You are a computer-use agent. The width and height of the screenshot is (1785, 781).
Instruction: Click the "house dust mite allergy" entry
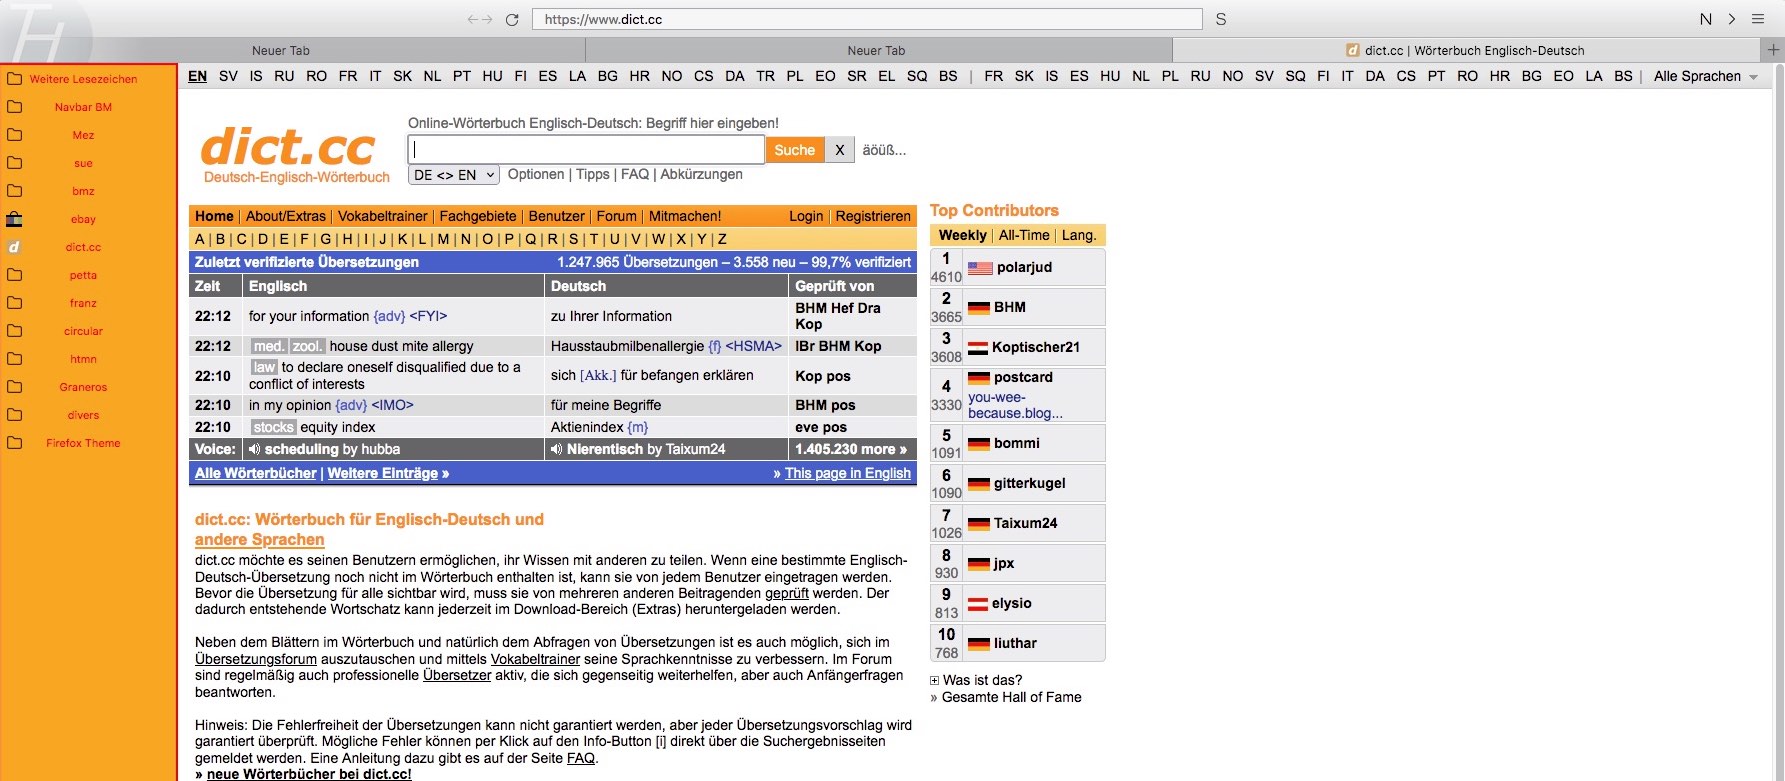coord(401,347)
